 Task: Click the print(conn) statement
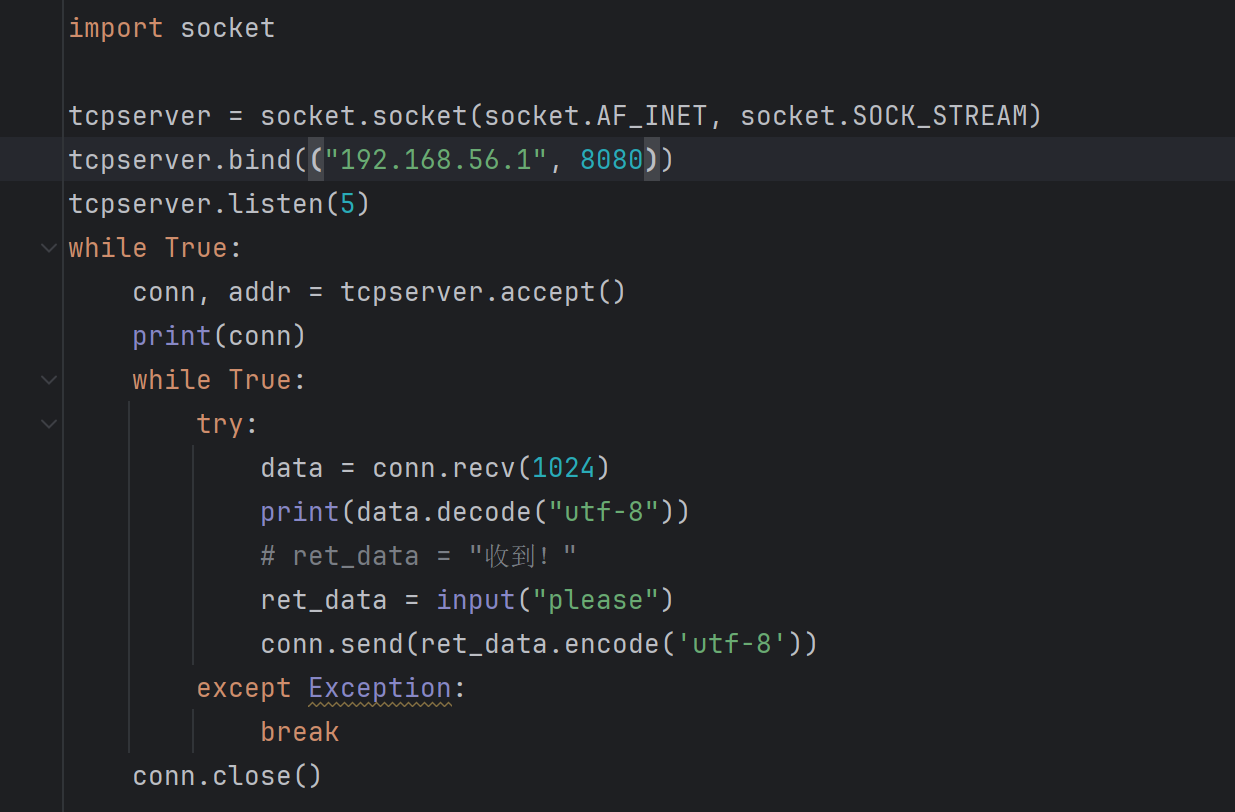(x=218, y=336)
